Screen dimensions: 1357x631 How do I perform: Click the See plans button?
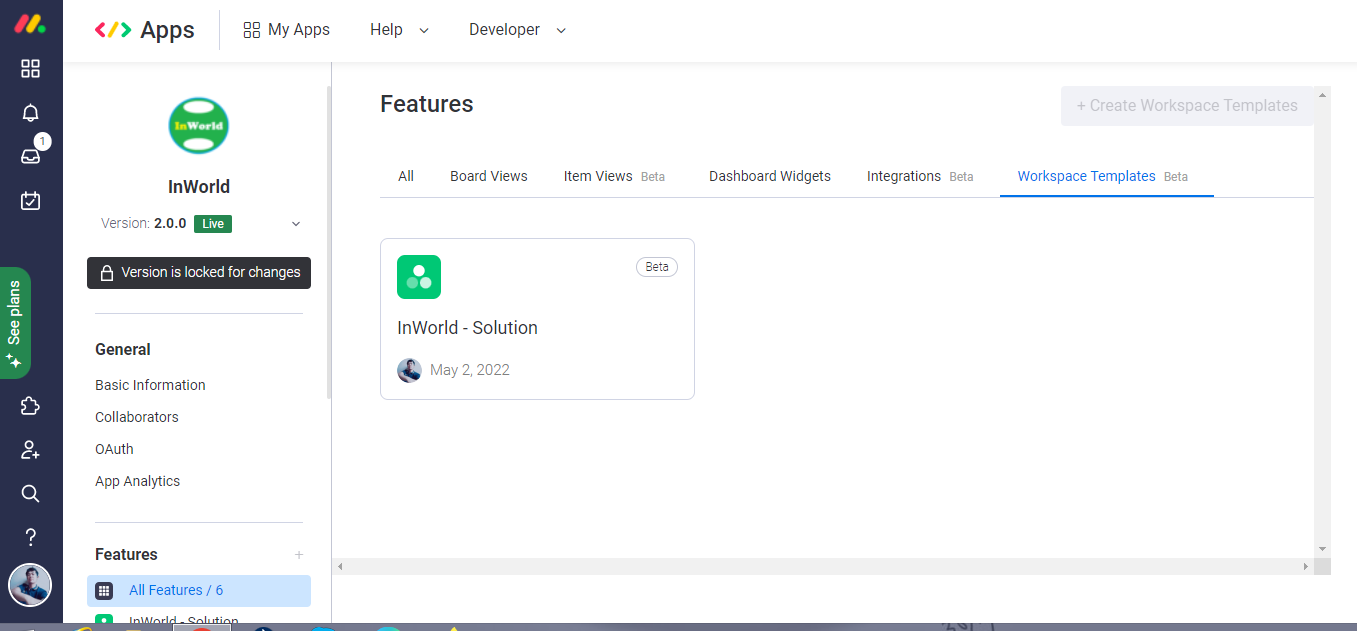15,323
